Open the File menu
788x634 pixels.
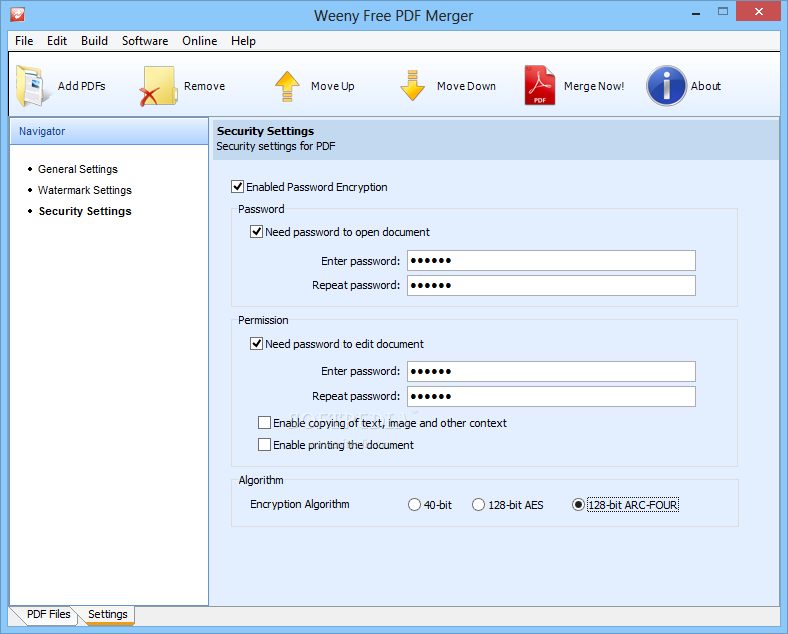[24, 41]
